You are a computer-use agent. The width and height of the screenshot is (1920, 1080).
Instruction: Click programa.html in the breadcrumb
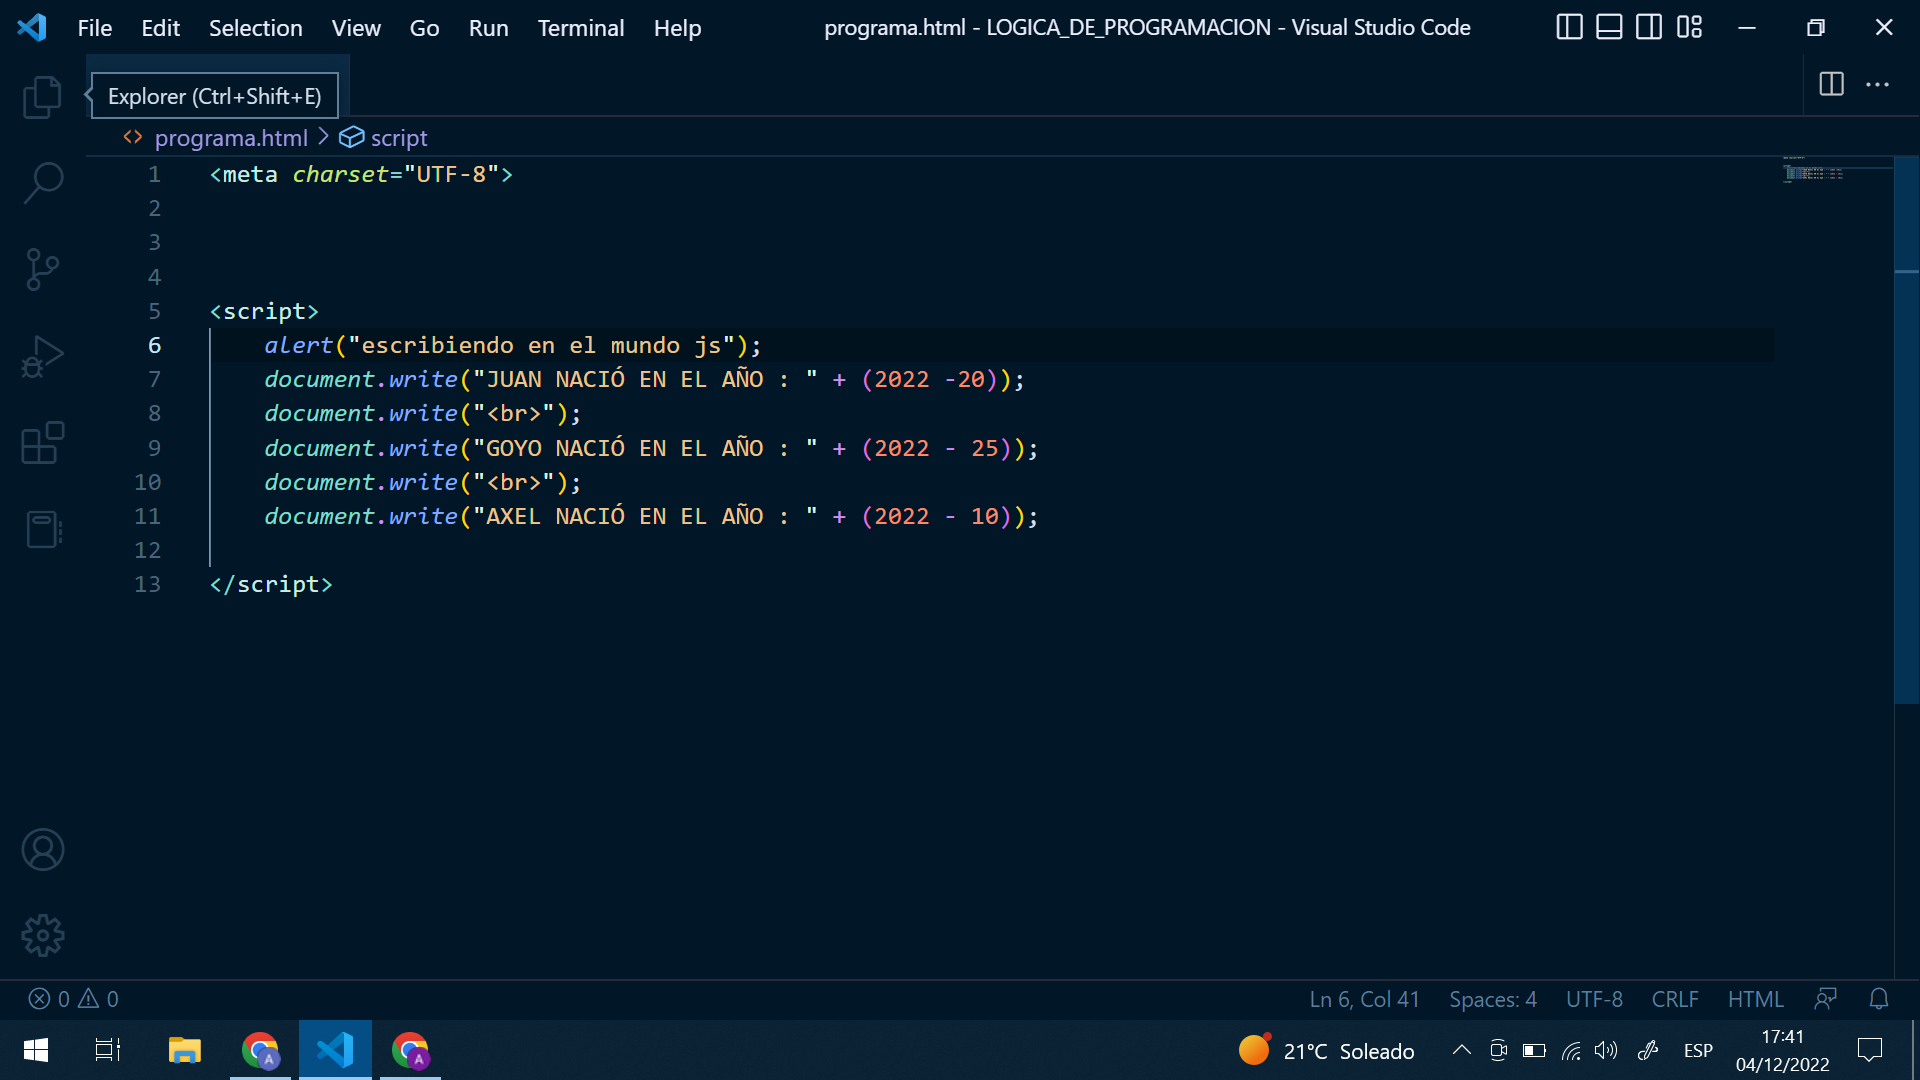tap(231, 138)
